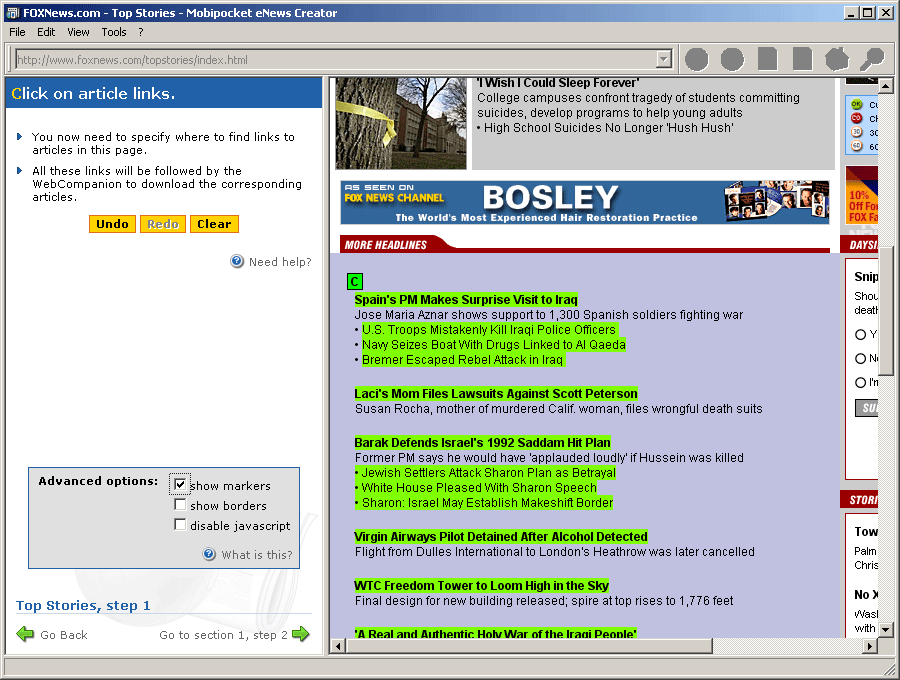Click the first page-shaped toolbar icon
The width and height of the screenshot is (900, 680).
tap(767, 59)
